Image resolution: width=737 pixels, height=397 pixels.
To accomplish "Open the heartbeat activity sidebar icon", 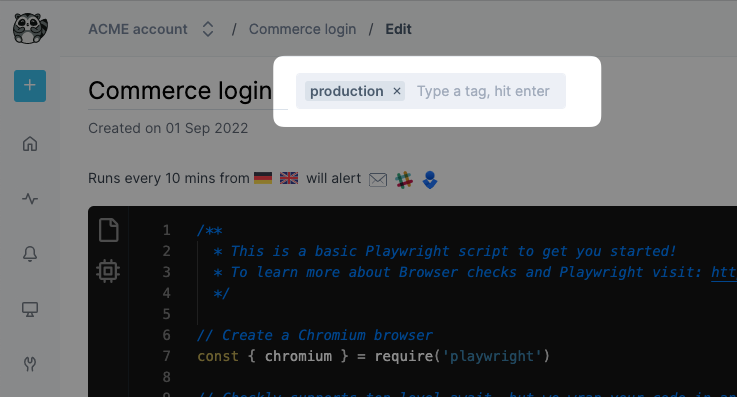I will click(30, 199).
